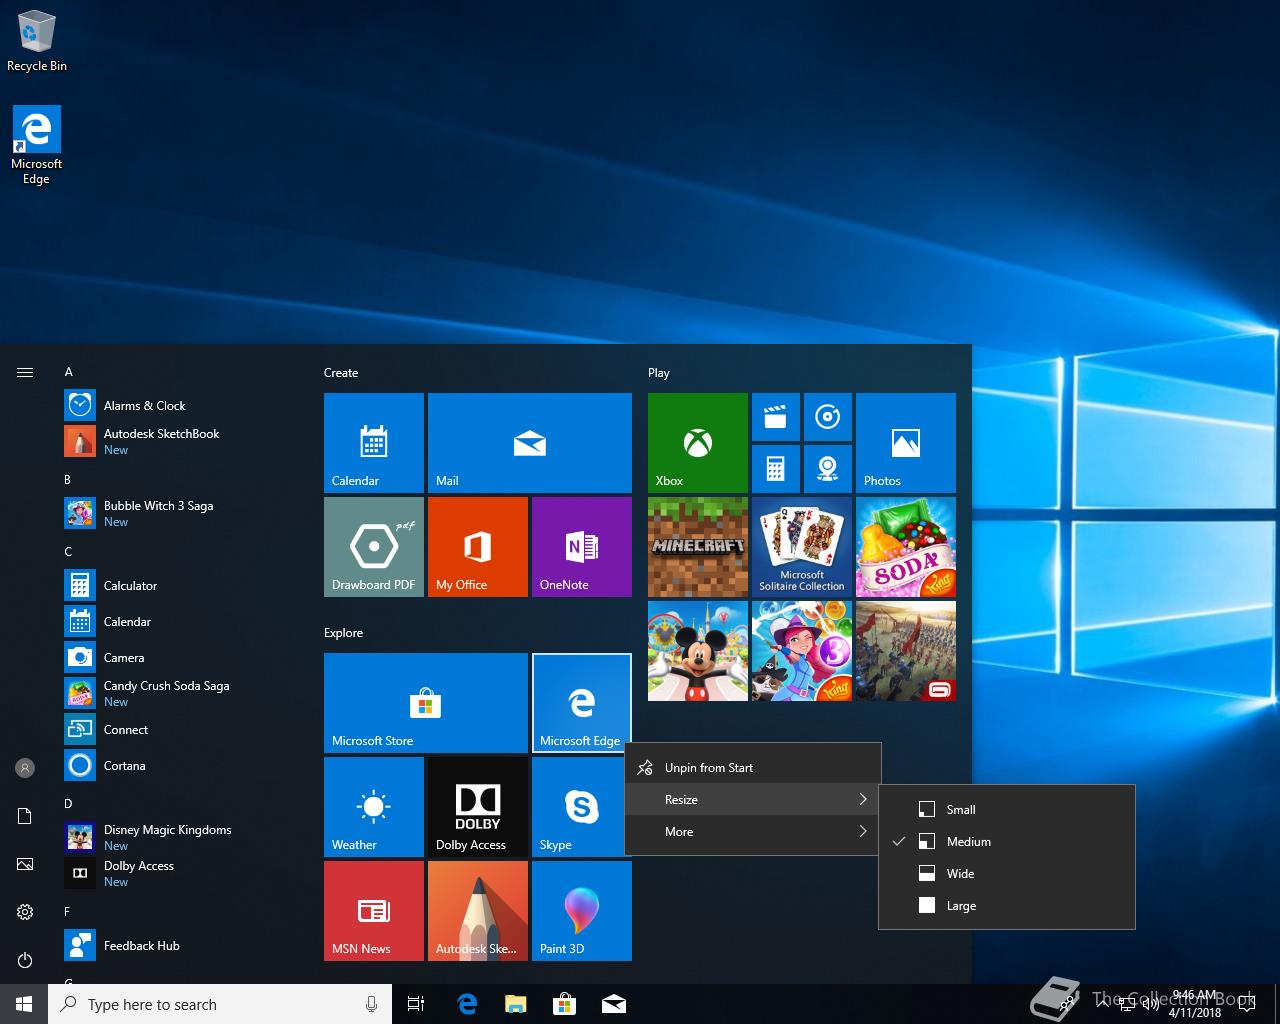The width and height of the screenshot is (1280, 1024).
Task: Open Documents from Start sidebar
Action: pyautogui.click(x=25, y=816)
